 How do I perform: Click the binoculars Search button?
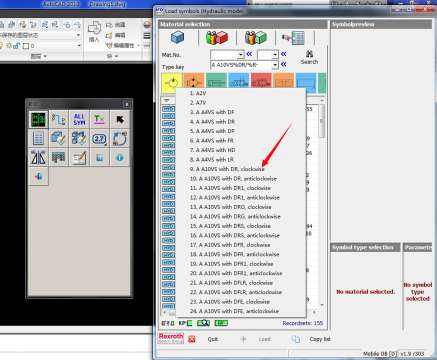[309, 57]
